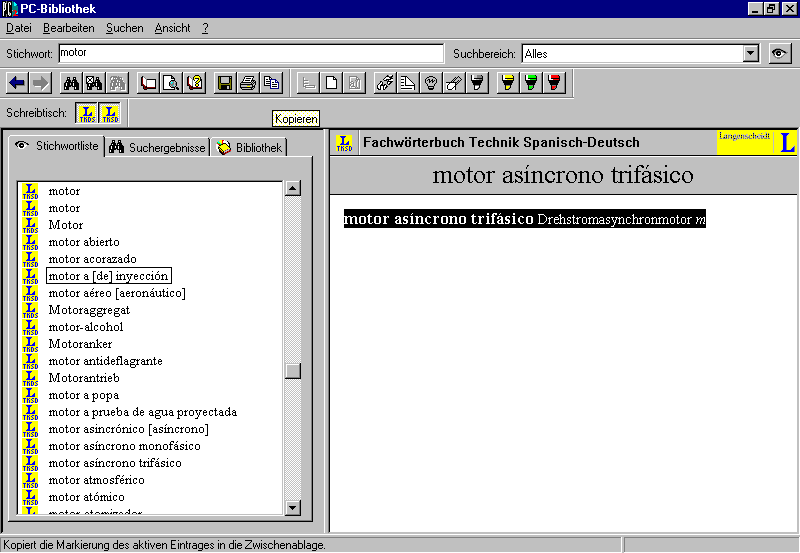The image size is (800, 553).
Task: Click the light bulb toolbar icon
Action: click(x=431, y=83)
